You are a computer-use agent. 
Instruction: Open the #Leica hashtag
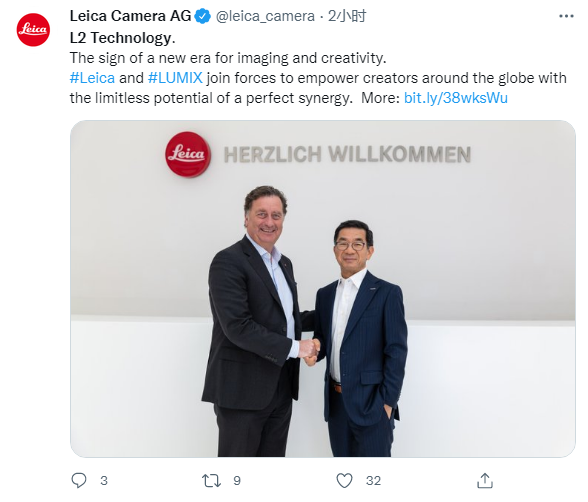click(92, 78)
